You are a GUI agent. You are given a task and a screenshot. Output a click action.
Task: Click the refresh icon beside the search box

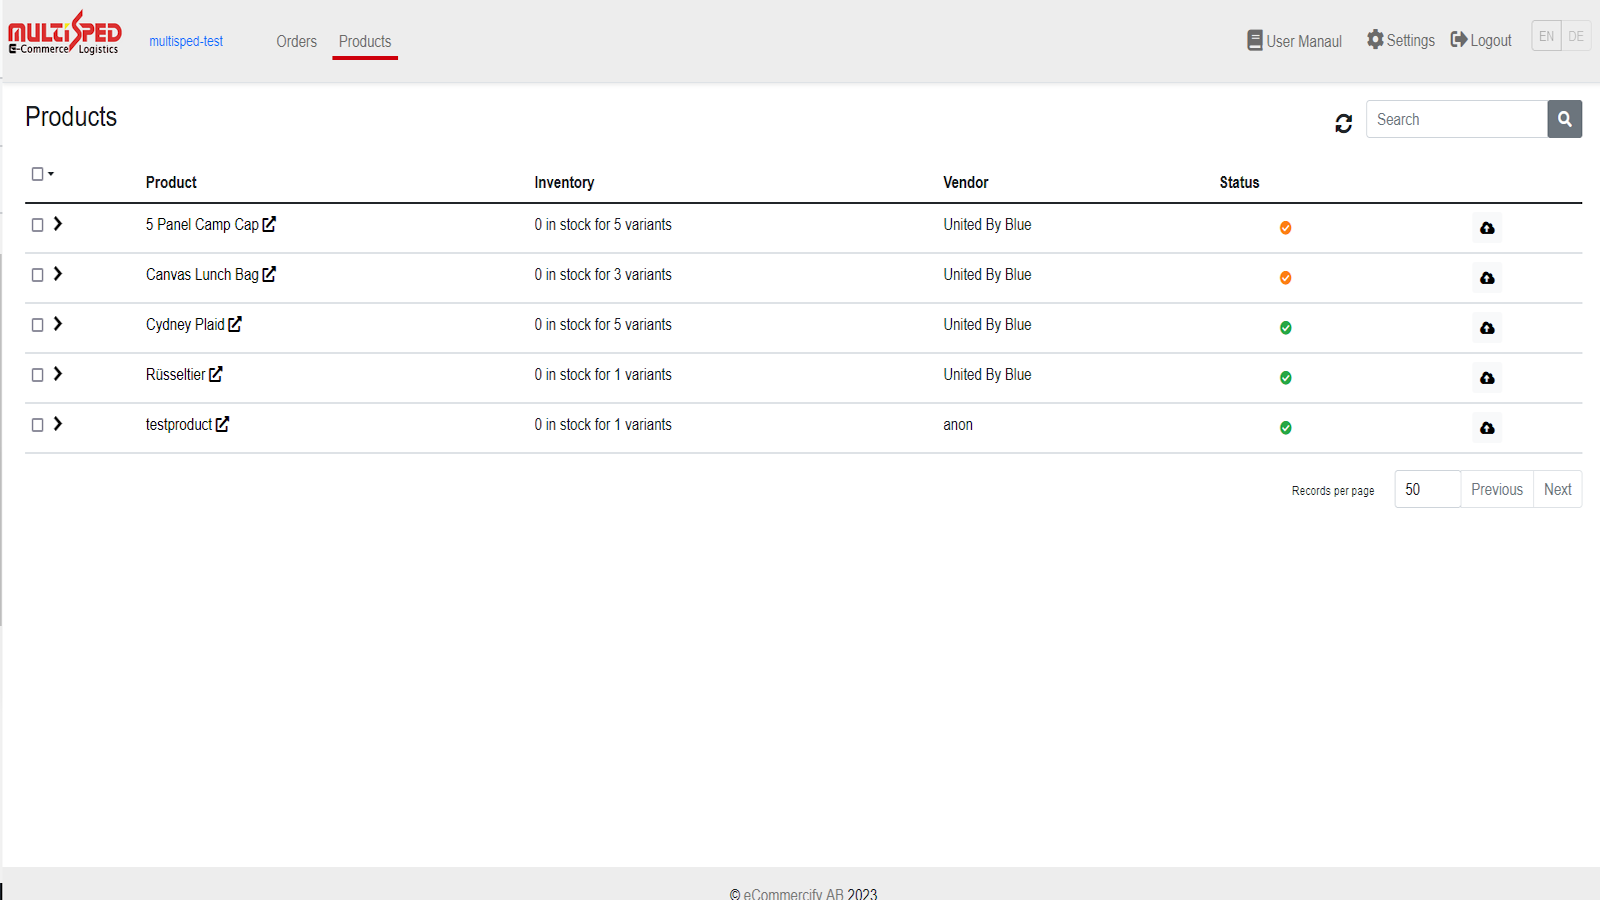tap(1343, 122)
